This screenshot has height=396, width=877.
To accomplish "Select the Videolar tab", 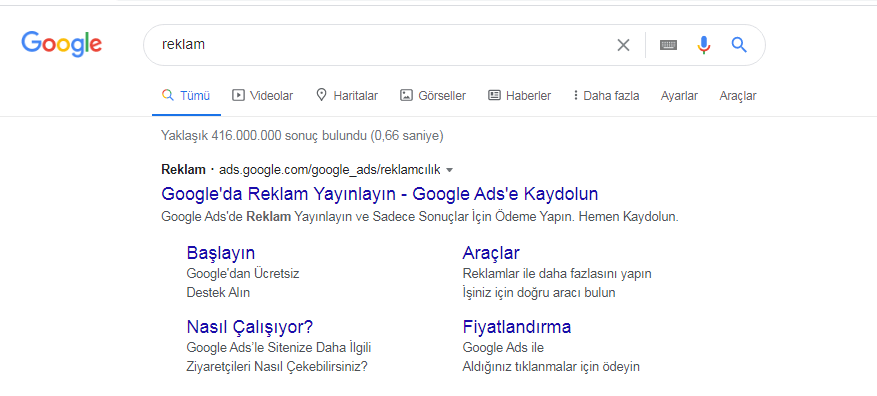I will pos(262,96).
